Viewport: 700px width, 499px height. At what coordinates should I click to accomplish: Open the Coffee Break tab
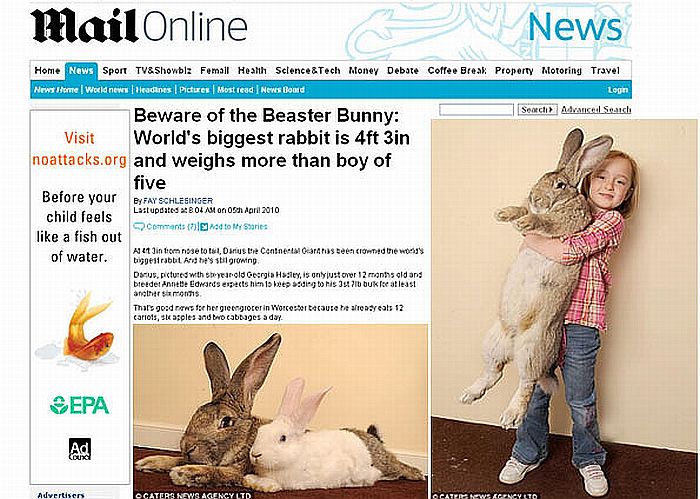pos(457,71)
